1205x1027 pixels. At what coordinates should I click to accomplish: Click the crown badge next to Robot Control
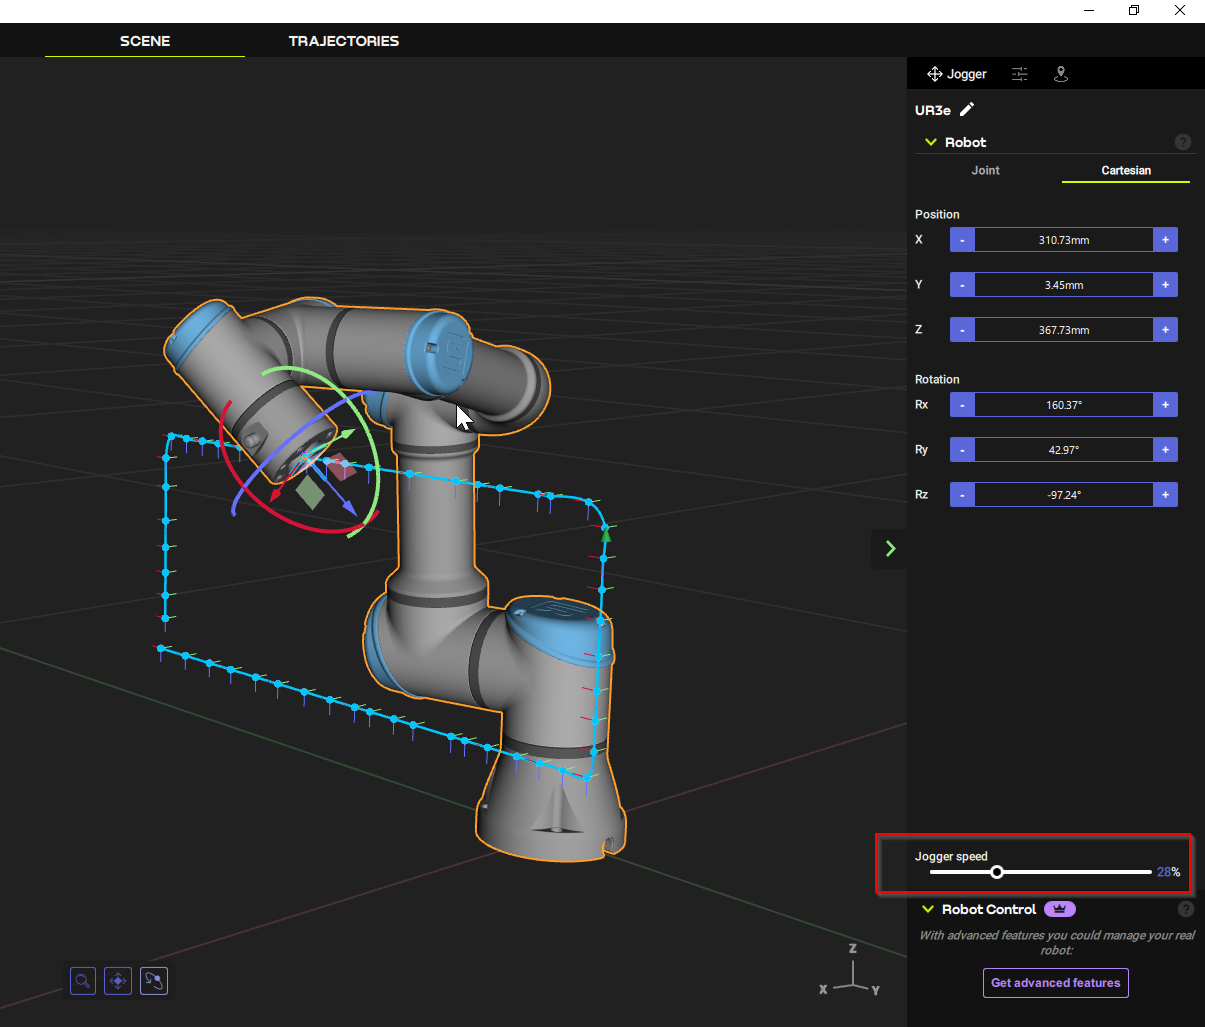pos(1060,909)
